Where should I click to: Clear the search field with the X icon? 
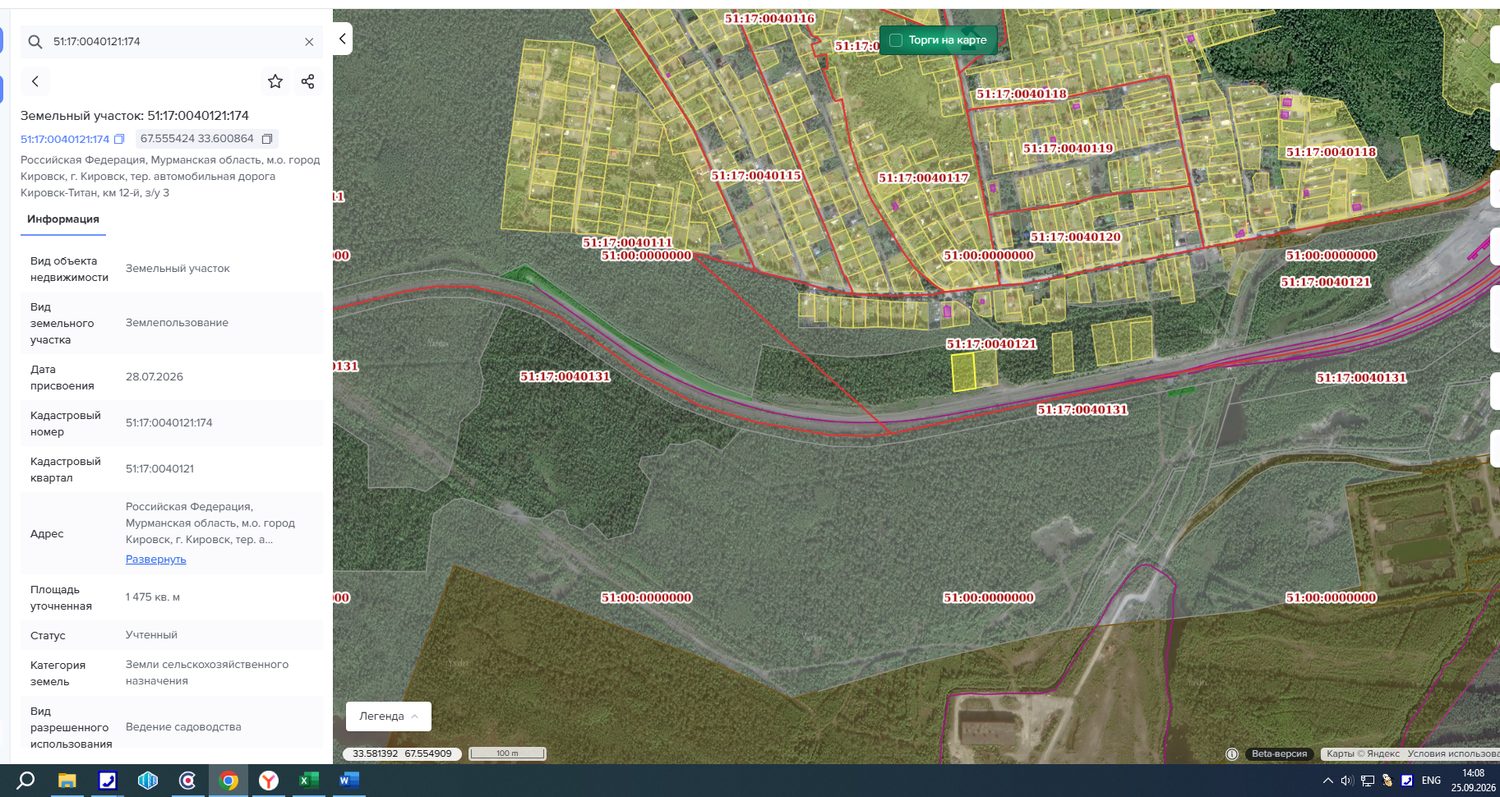pos(309,42)
